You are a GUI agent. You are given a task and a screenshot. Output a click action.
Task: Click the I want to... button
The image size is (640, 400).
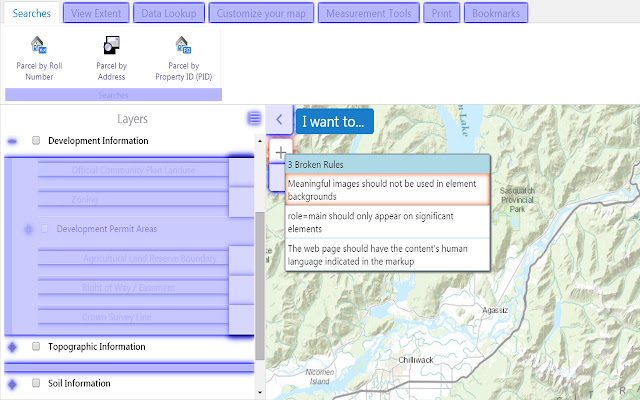click(x=335, y=121)
